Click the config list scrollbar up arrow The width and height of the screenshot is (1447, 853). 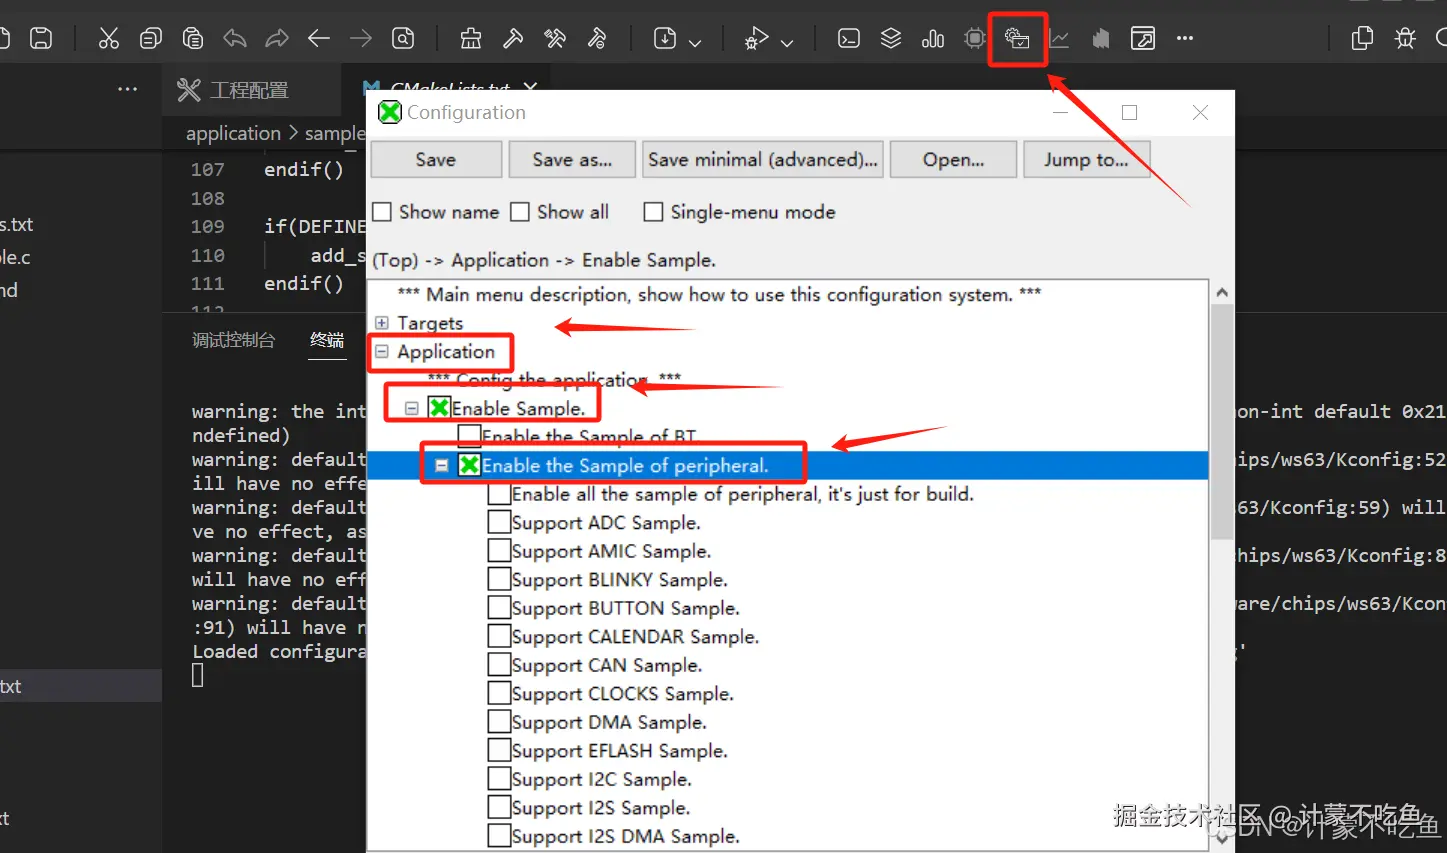coord(1221,292)
